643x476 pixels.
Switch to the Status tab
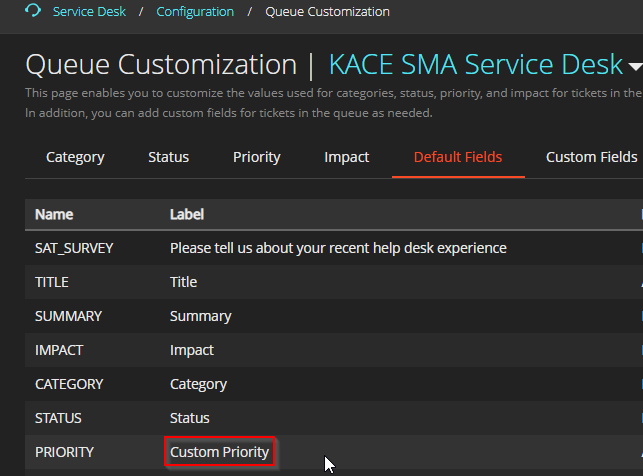coord(169,157)
